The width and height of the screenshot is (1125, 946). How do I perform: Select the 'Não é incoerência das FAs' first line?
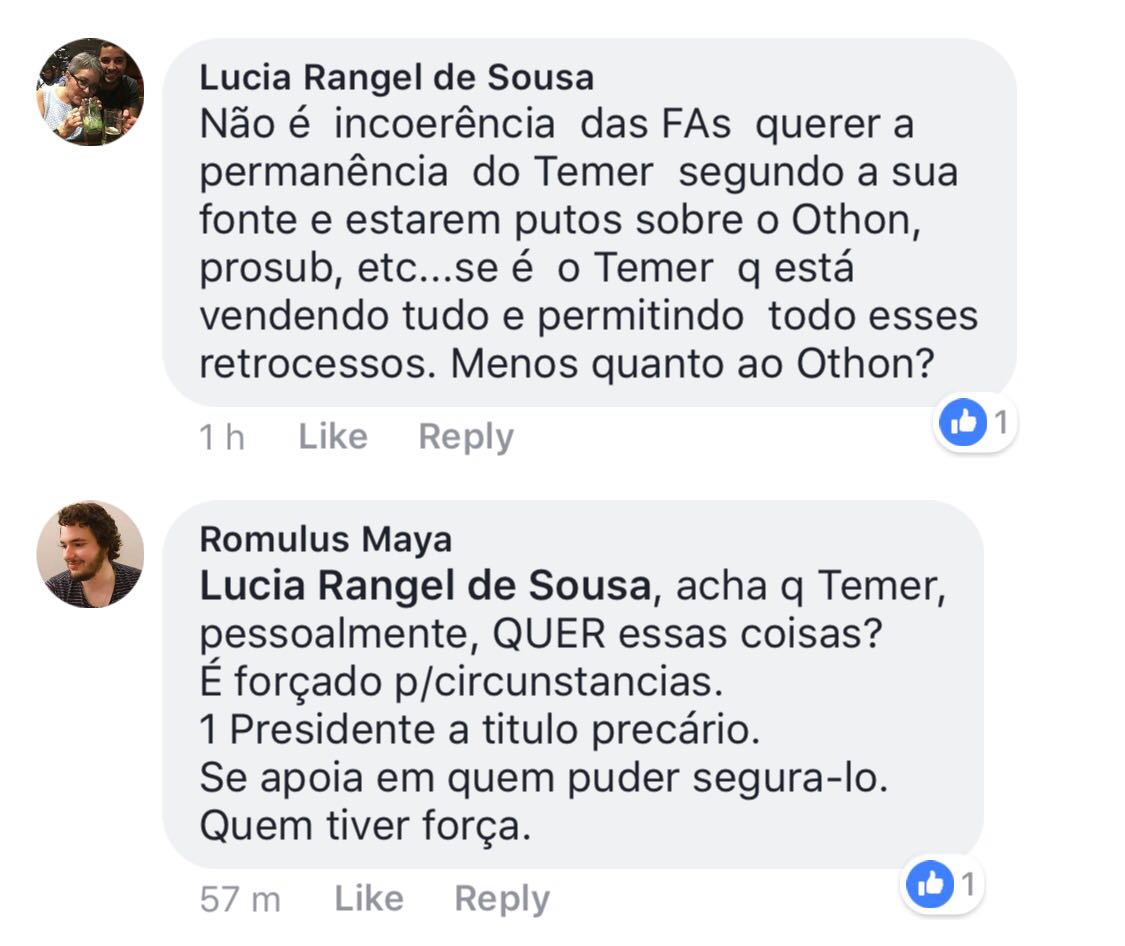point(557,124)
